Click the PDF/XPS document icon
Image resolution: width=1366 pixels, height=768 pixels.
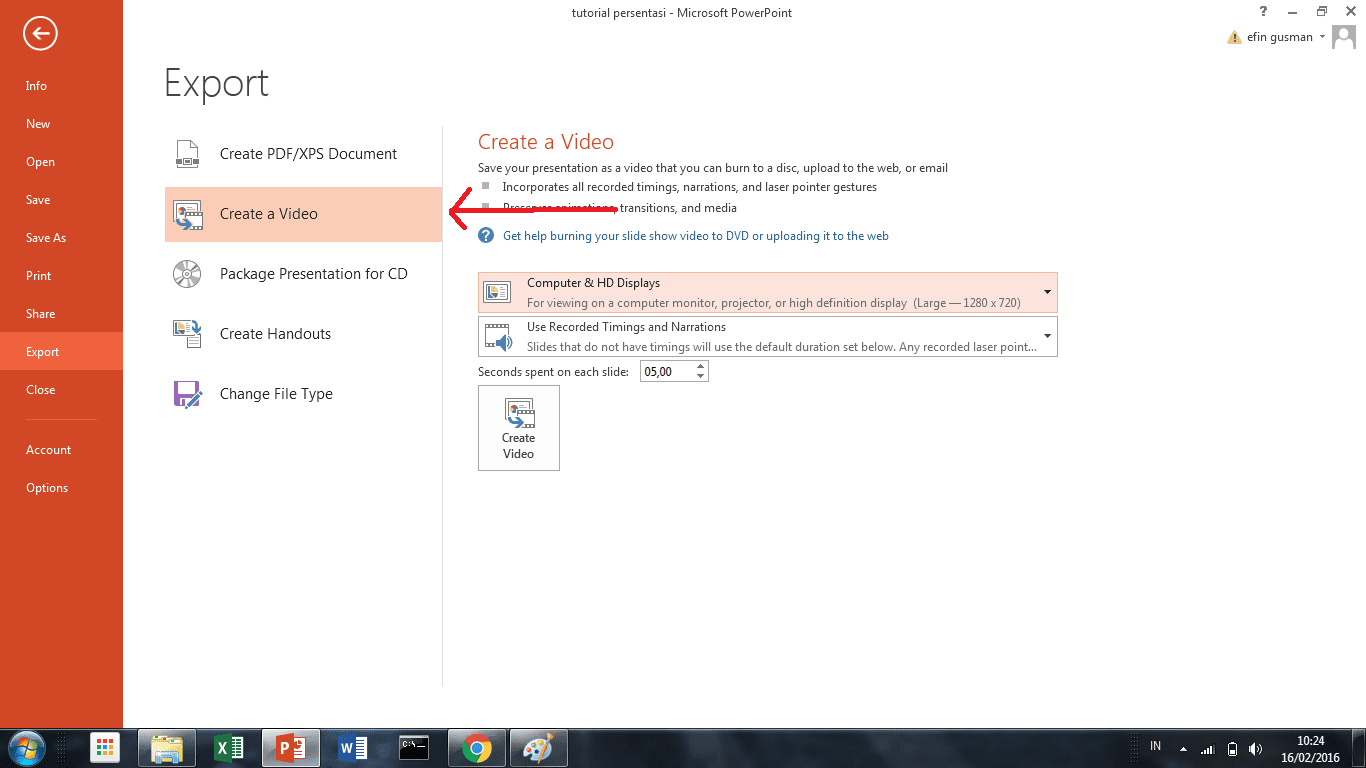coord(187,154)
